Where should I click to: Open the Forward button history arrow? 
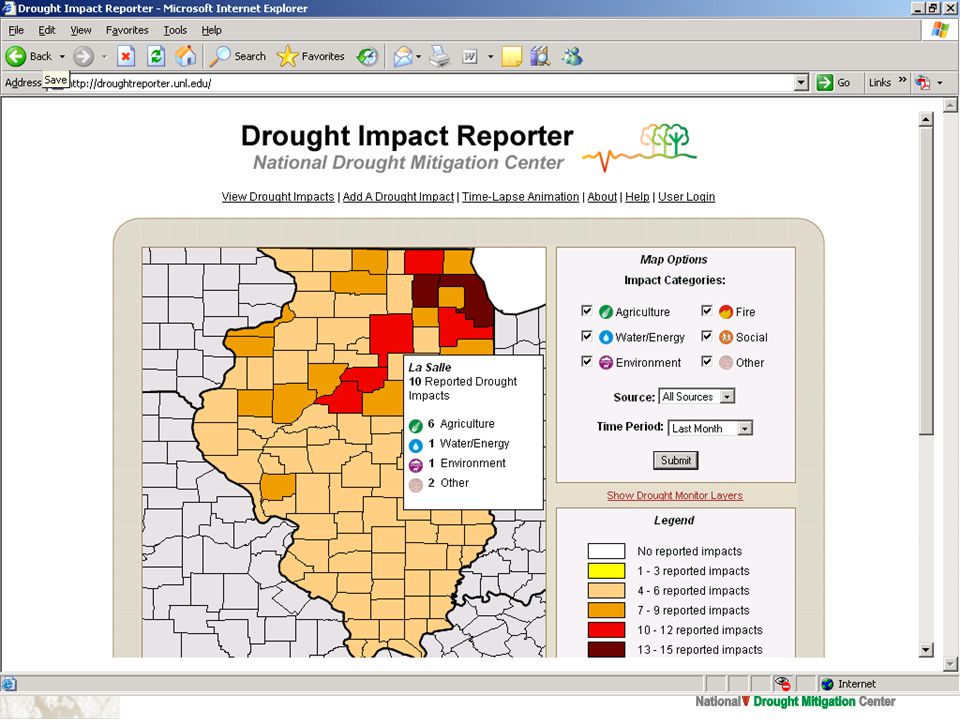coord(104,56)
